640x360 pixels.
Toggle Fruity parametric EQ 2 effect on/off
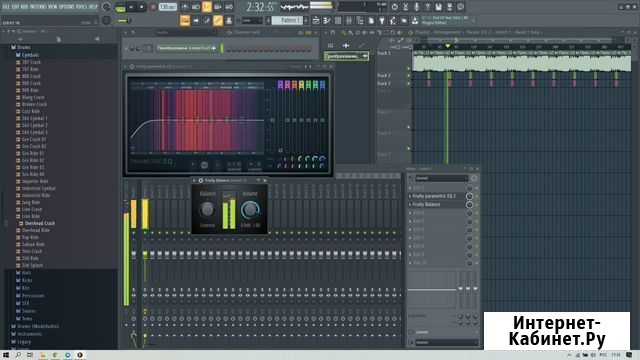tap(469, 196)
